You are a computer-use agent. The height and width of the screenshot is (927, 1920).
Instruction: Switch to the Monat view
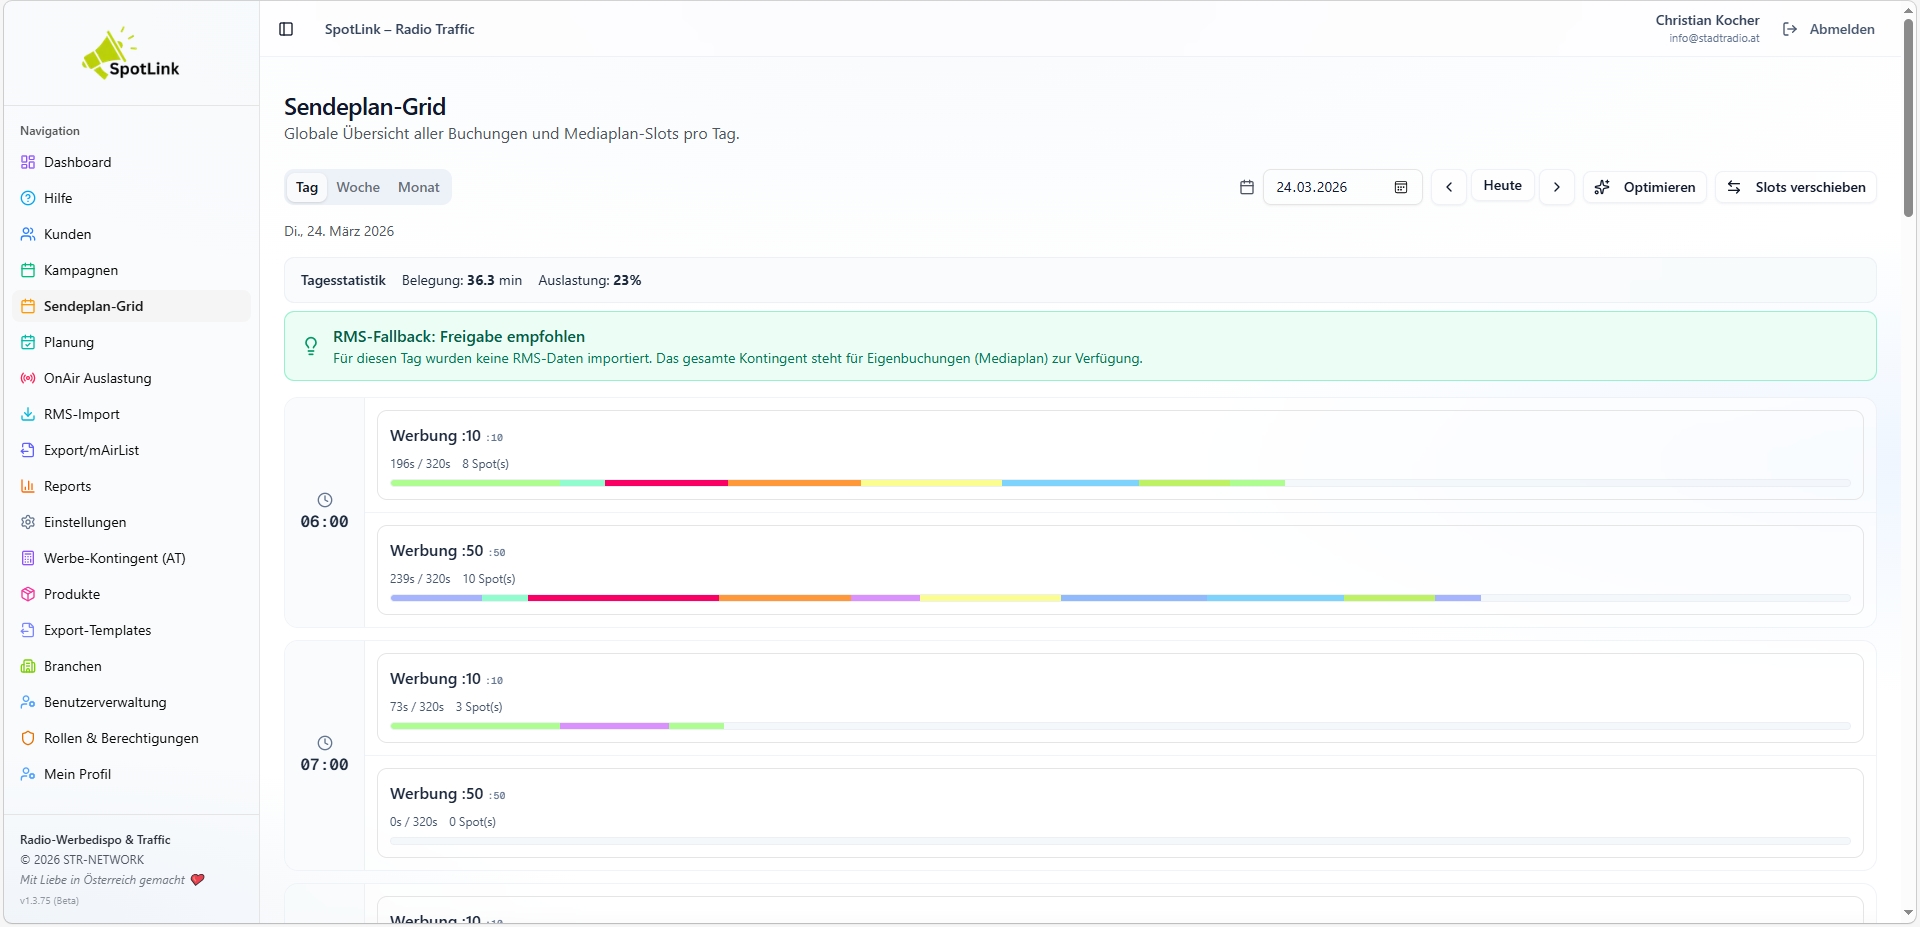(x=418, y=187)
